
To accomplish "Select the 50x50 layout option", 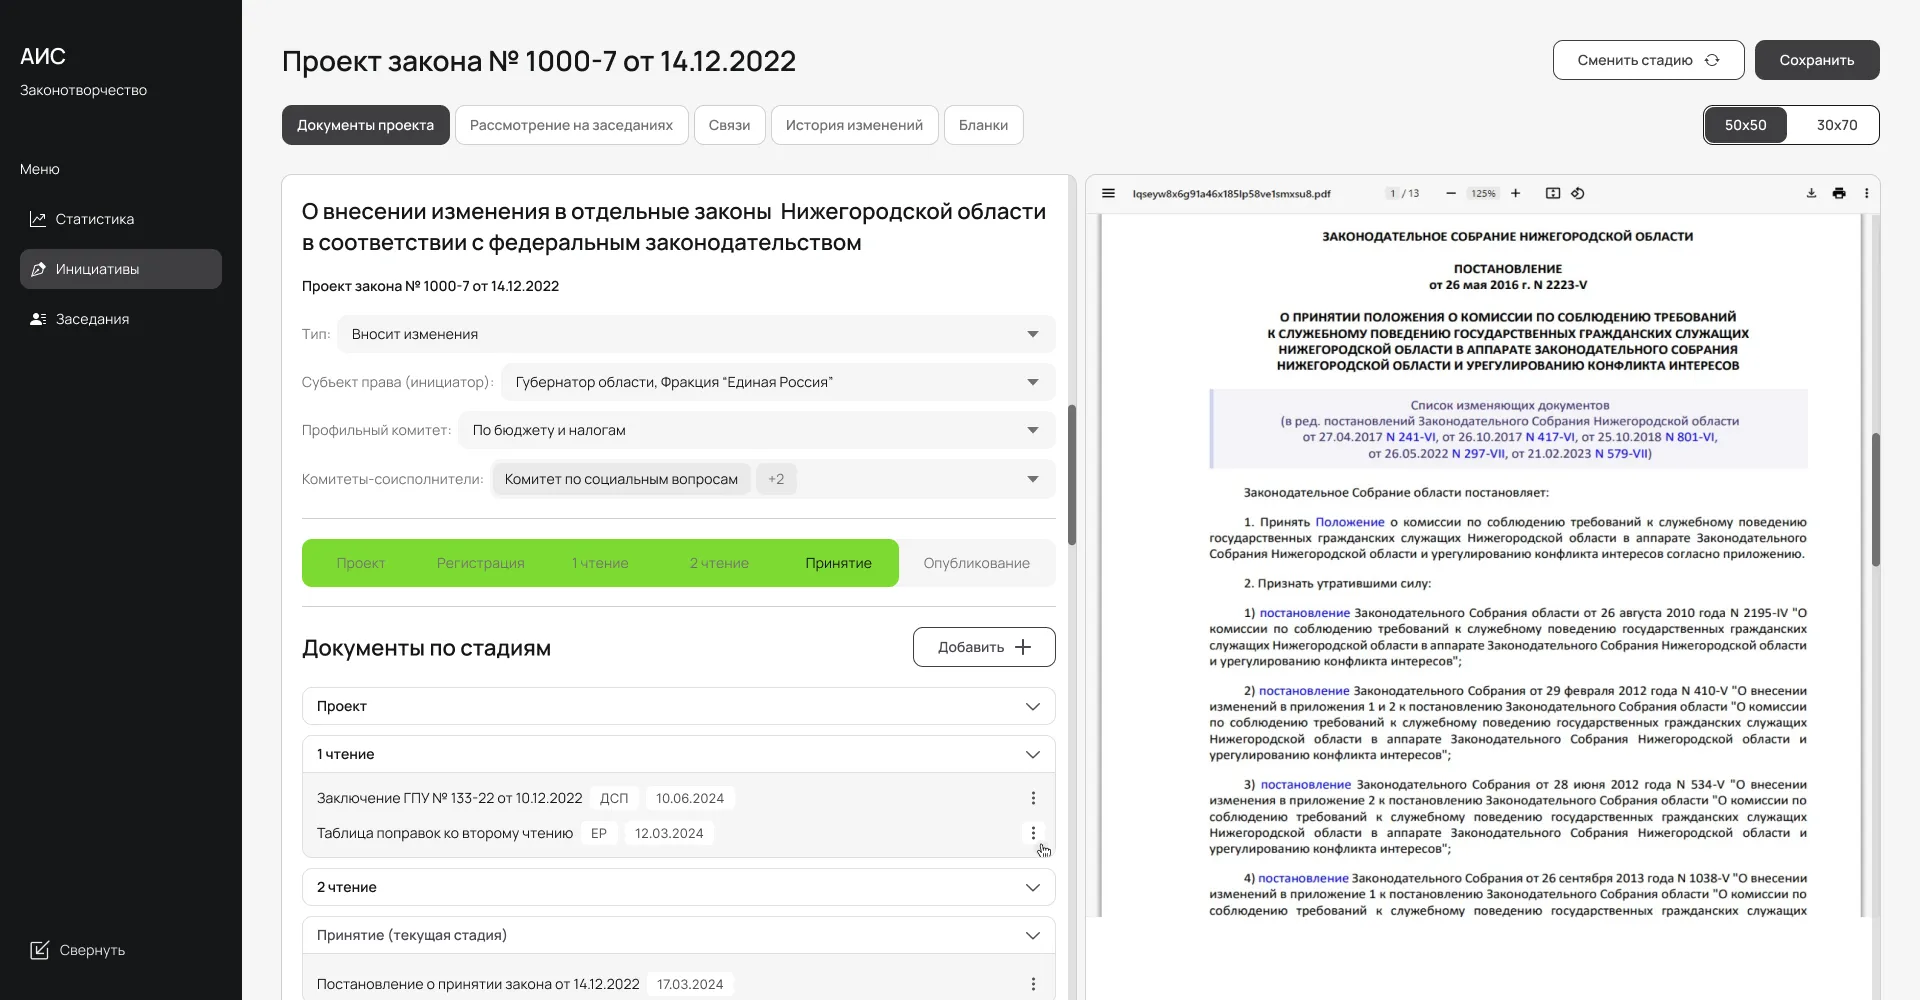I will click(x=1745, y=125).
